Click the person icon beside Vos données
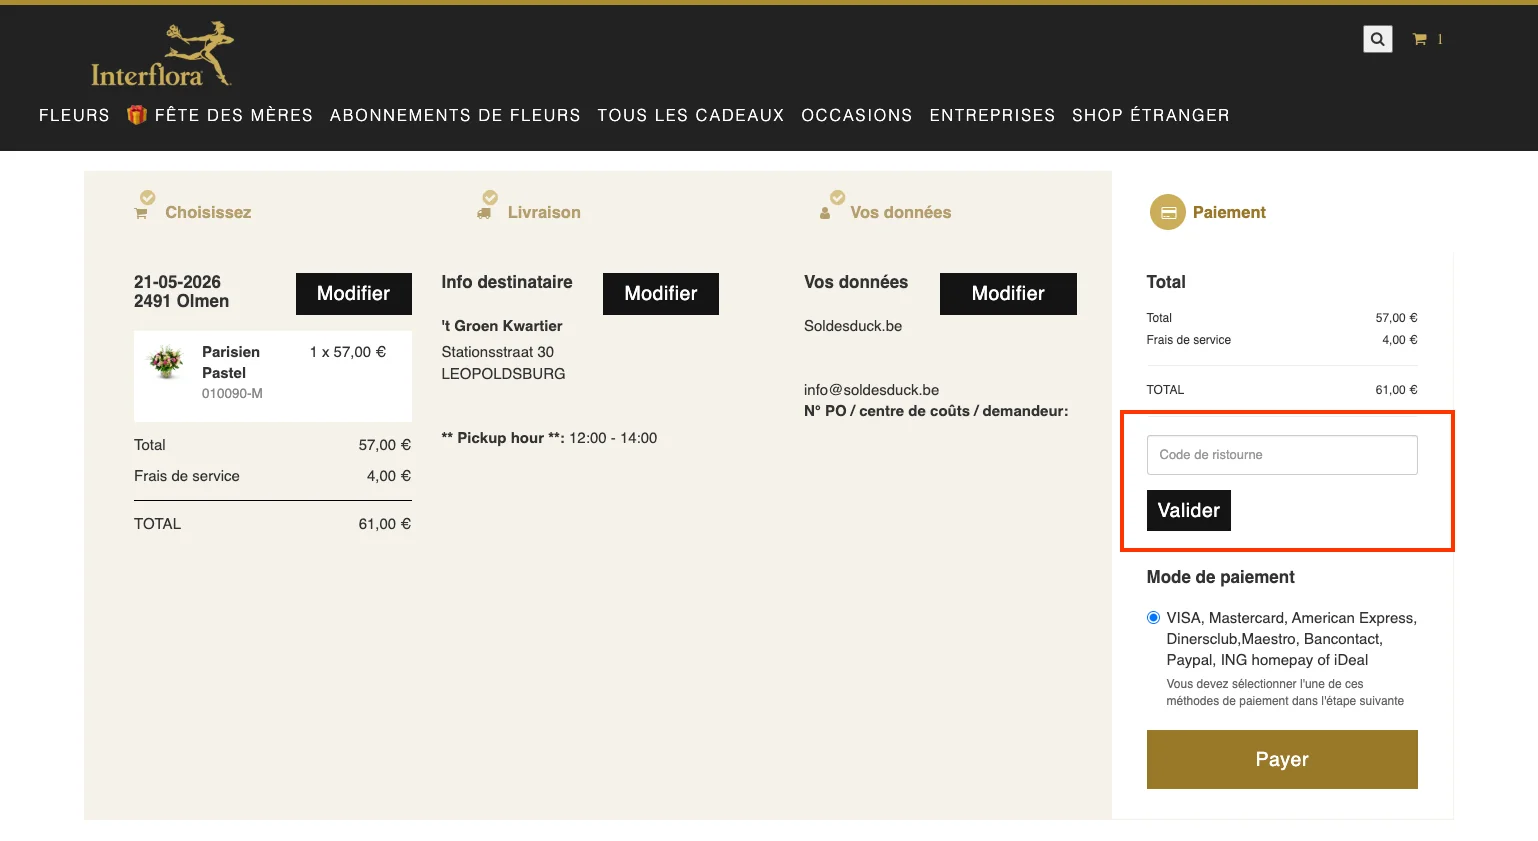The image size is (1538, 841). click(825, 213)
